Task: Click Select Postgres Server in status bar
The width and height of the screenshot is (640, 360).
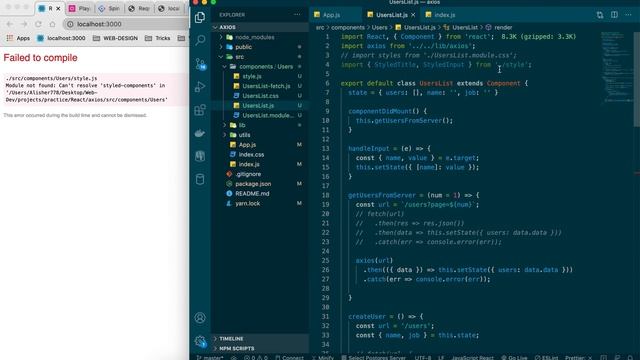Action: point(373,358)
